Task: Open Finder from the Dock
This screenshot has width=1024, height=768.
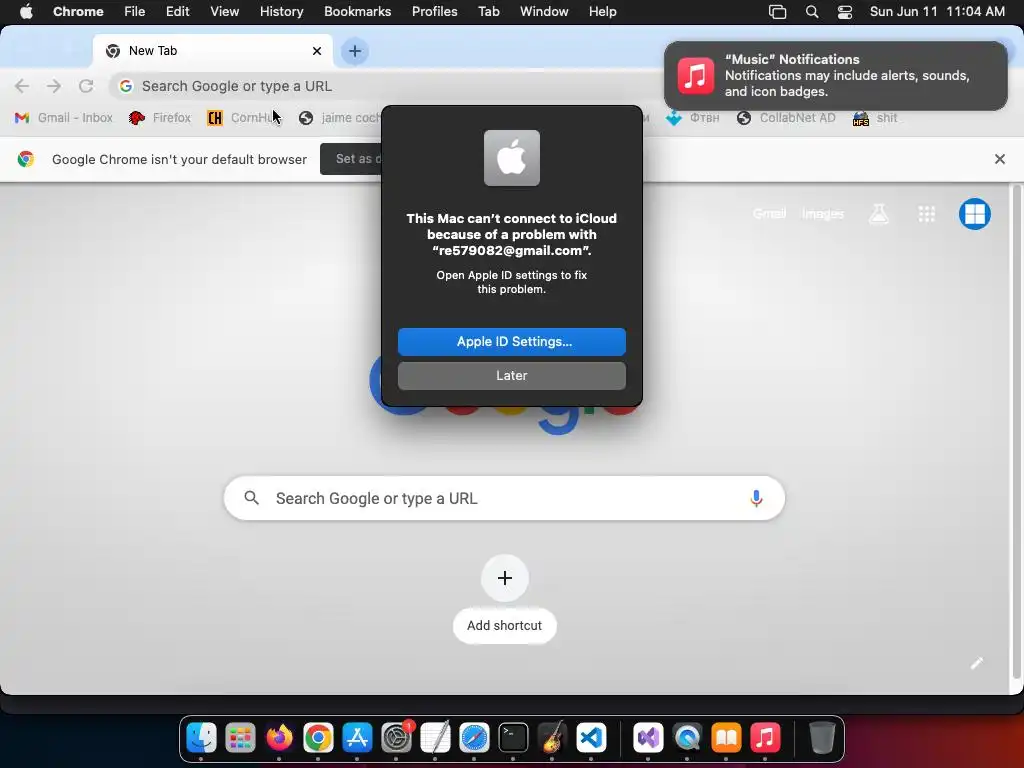Action: [201, 738]
